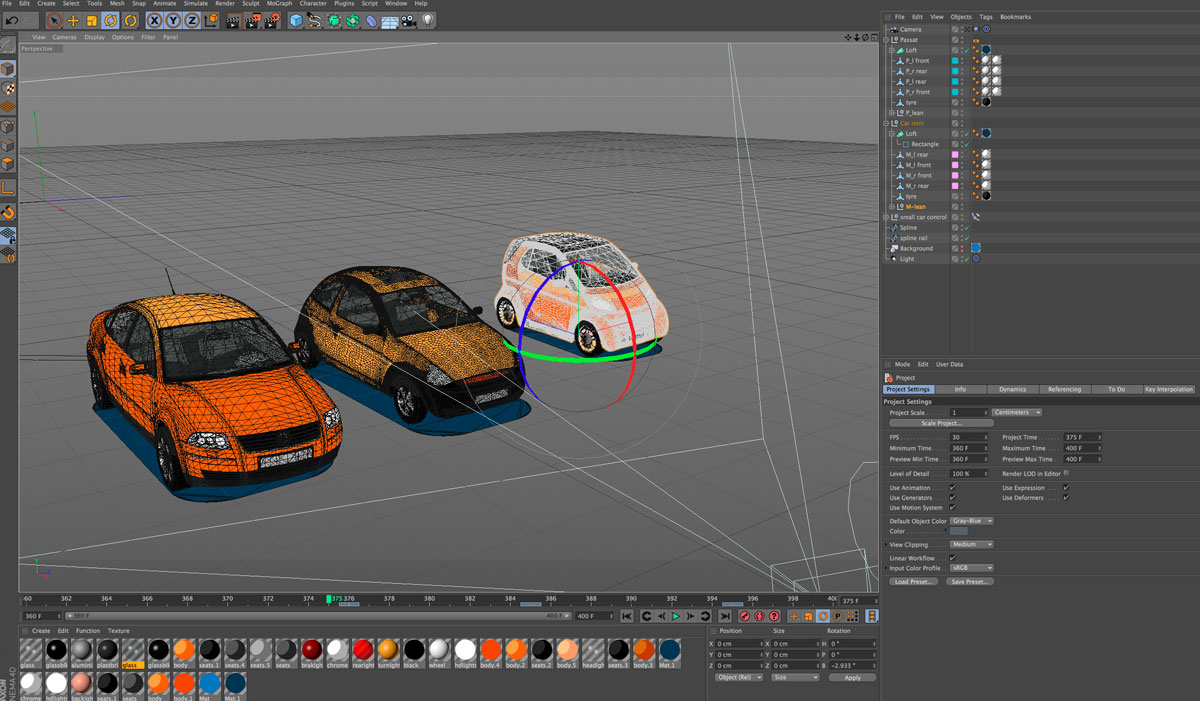Screen dimensions: 1200x701
Task: Toggle the Z axis lock
Action: click(x=192, y=20)
